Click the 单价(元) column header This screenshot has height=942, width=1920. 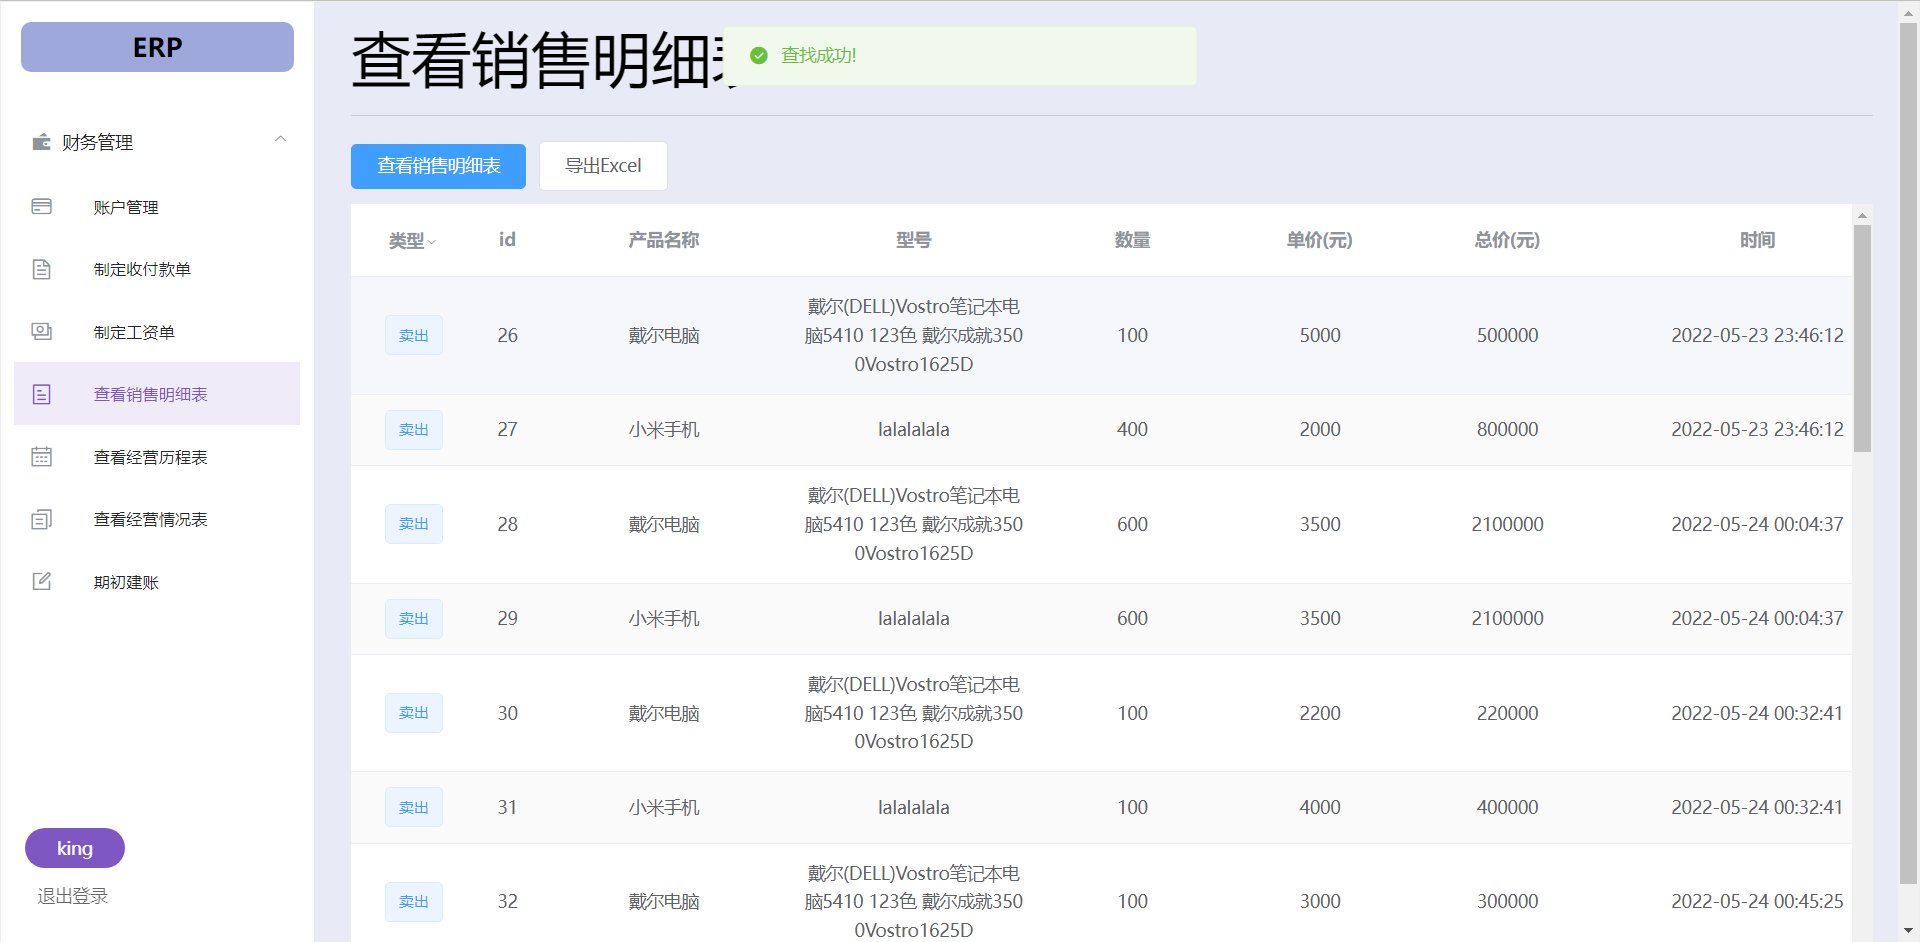1319,240
